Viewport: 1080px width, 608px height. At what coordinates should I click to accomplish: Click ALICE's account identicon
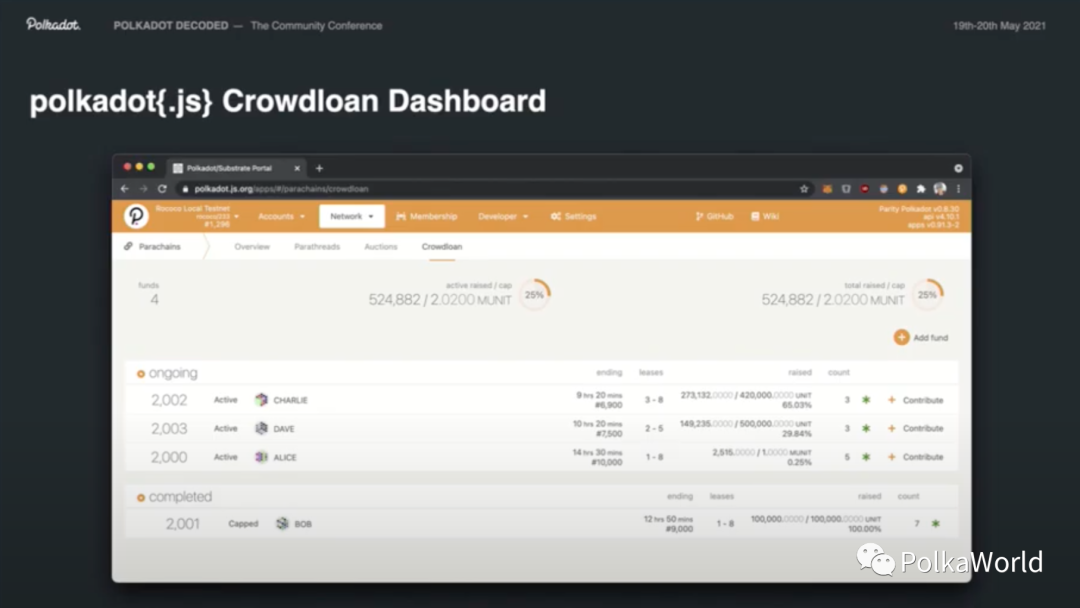point(261,457)
